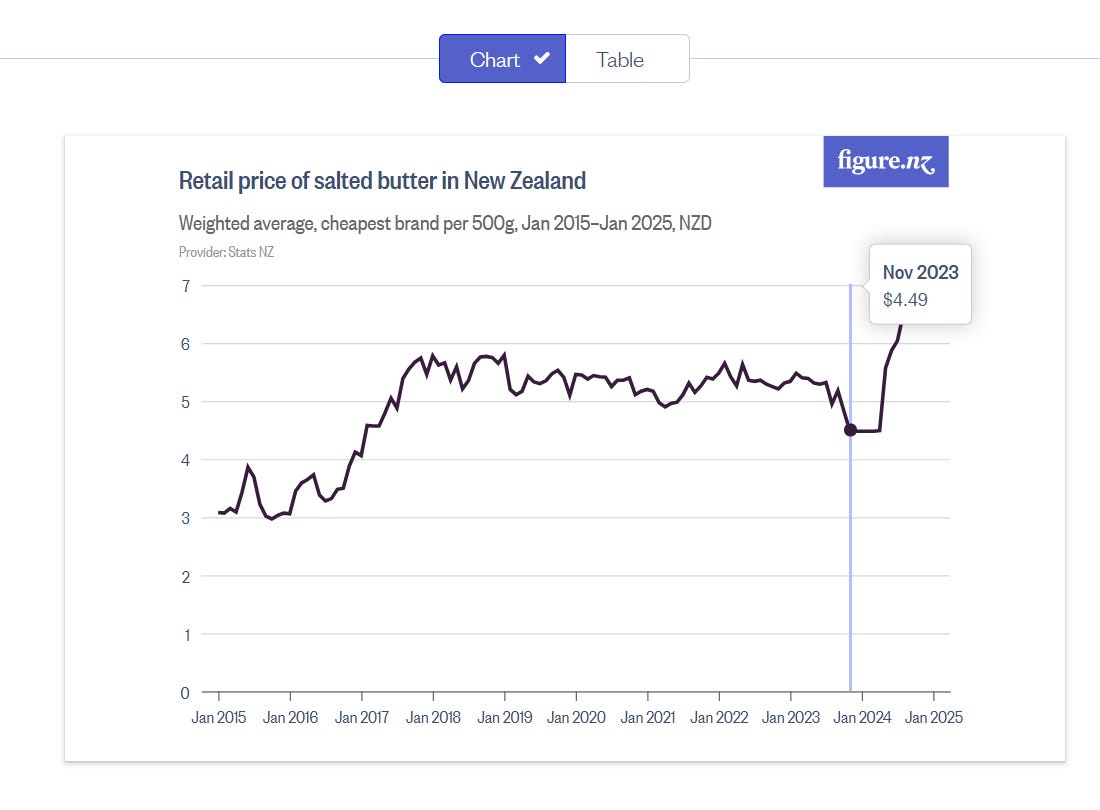Click the Jan 2025 x-axis label

[x=933, y=717]
